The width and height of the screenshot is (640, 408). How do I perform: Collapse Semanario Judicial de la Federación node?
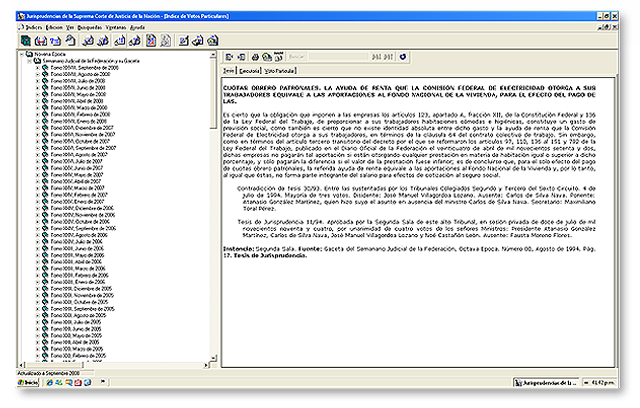coord(29,61)
